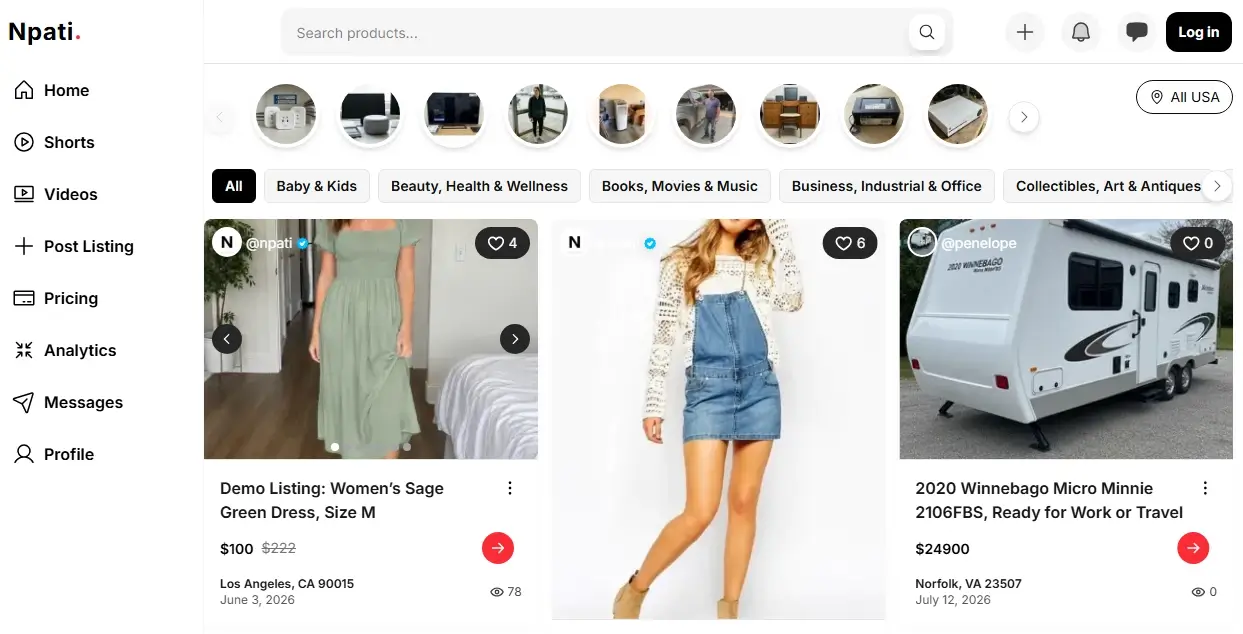Select Business, Industrial & Office category

(x=887, y=186)
